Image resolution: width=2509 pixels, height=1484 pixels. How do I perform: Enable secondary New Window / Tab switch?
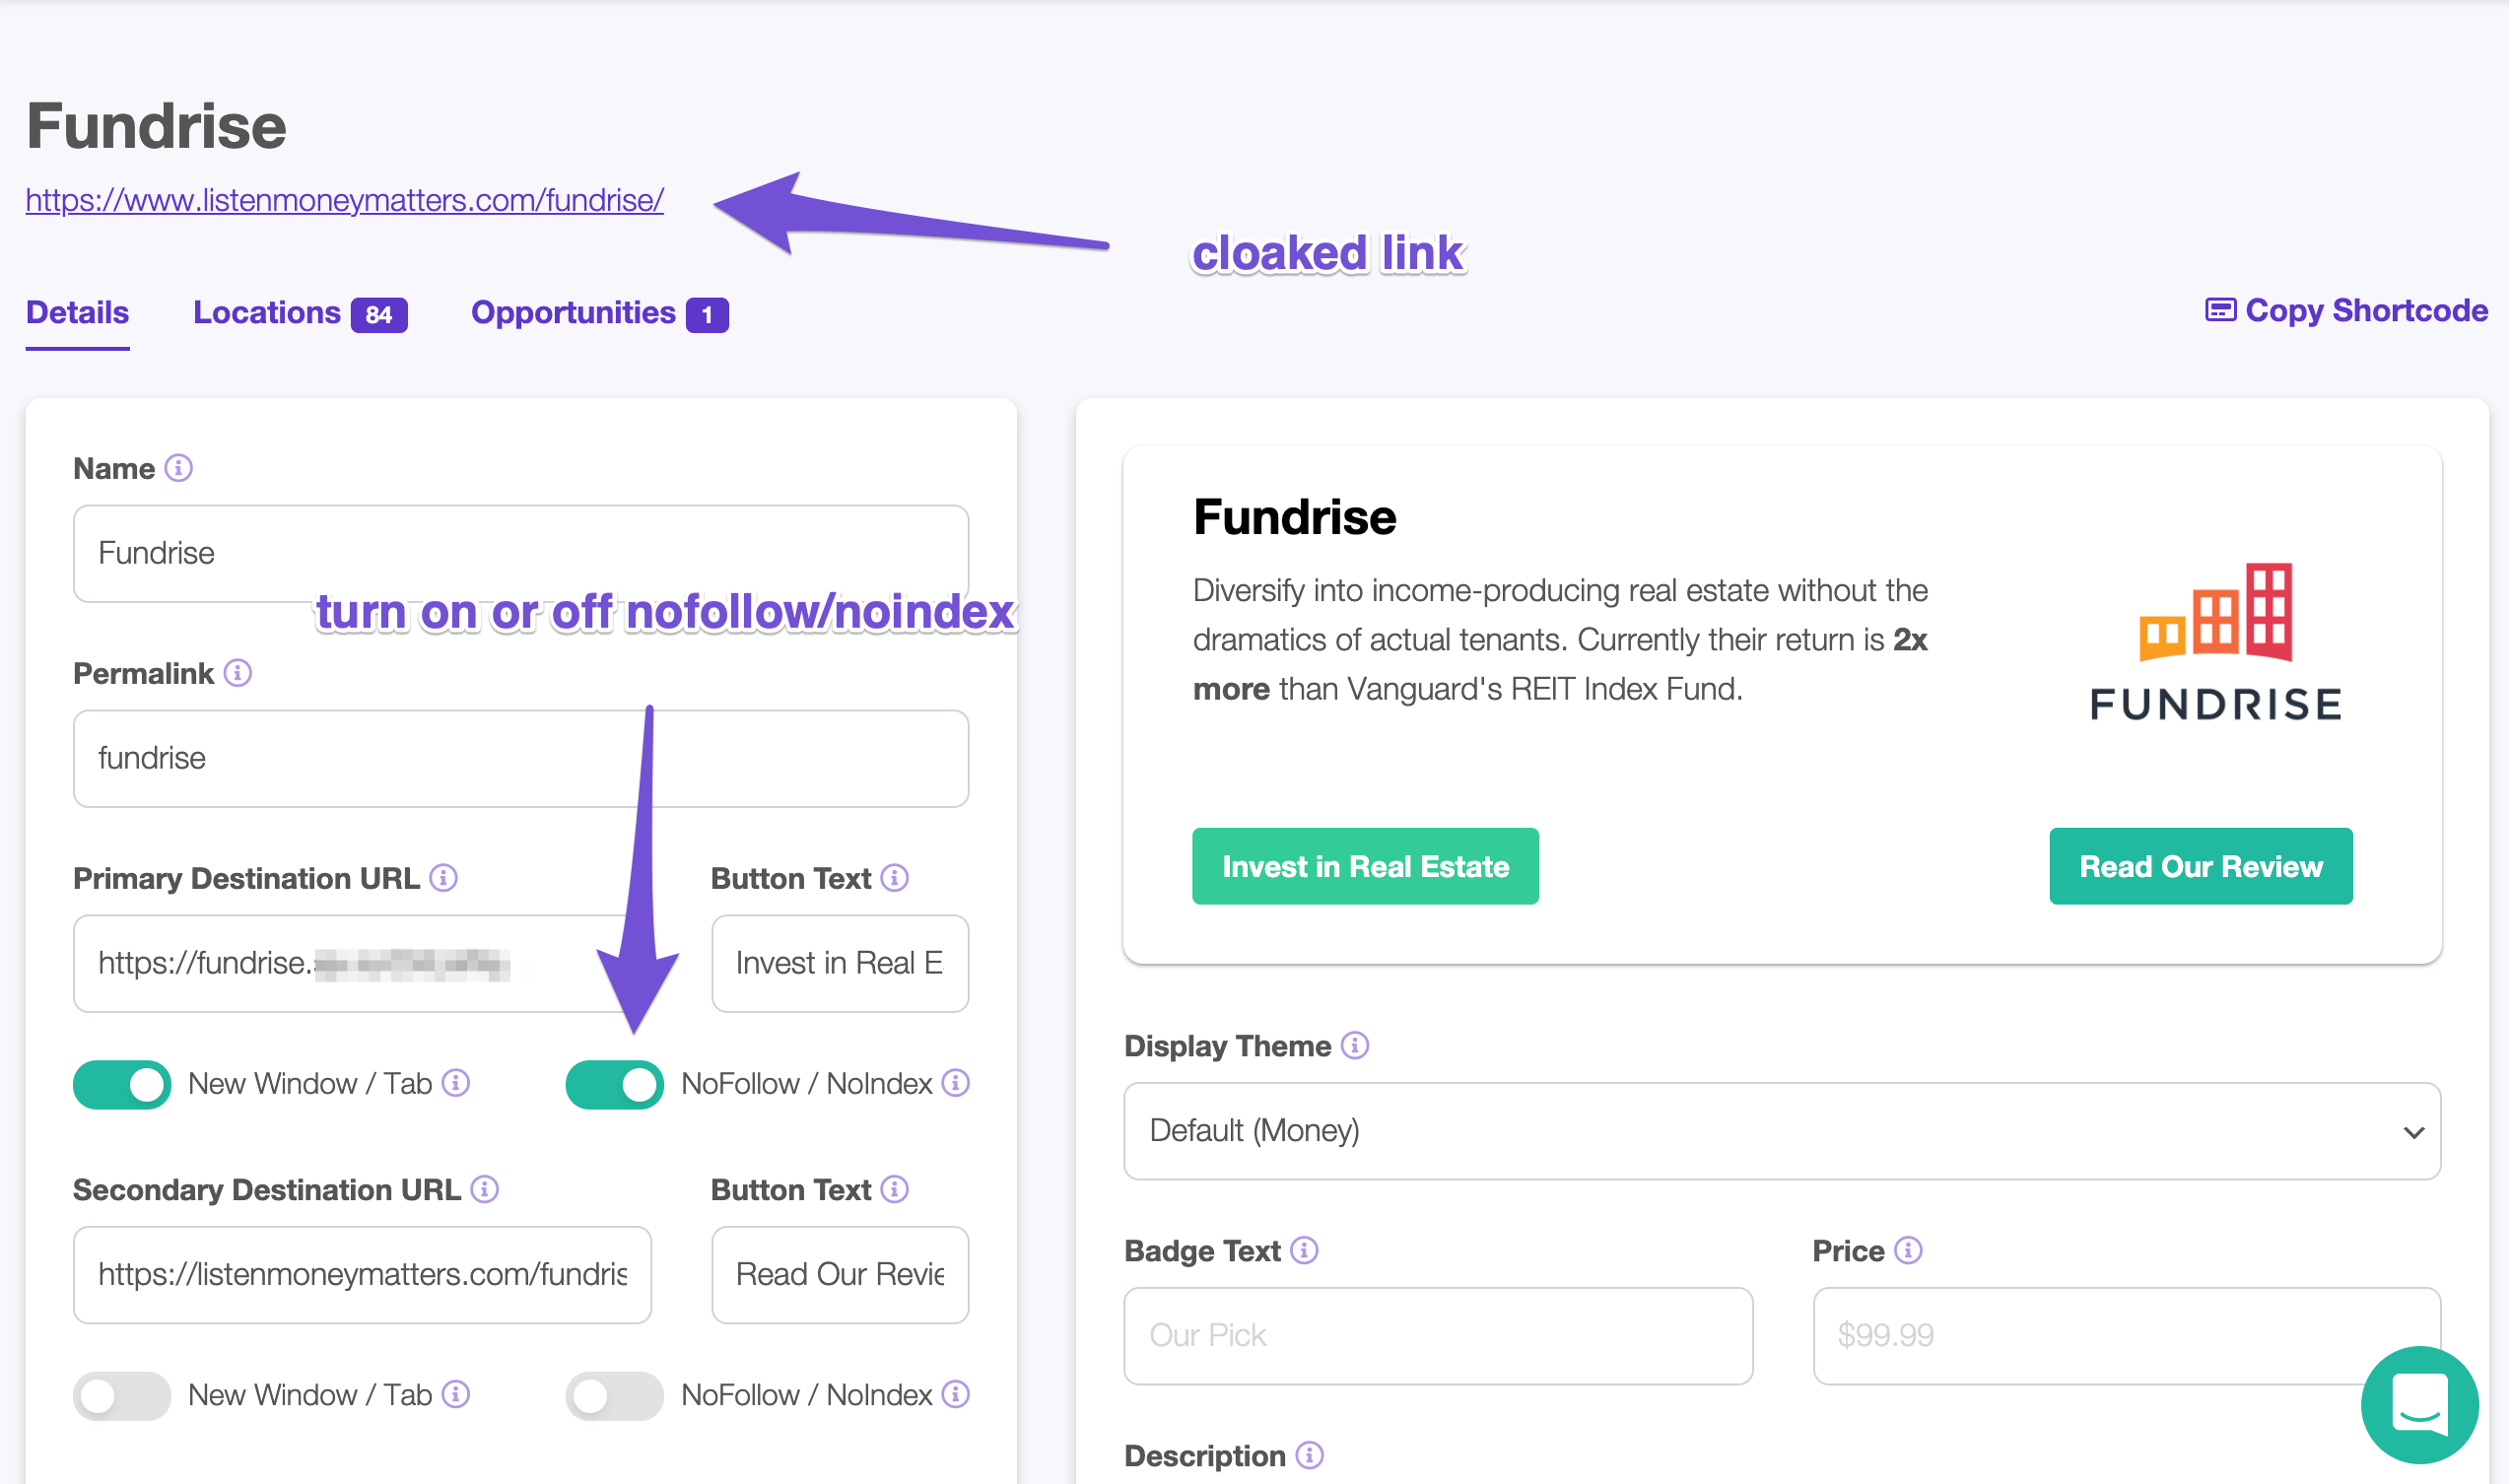[x=122, y=1396]
